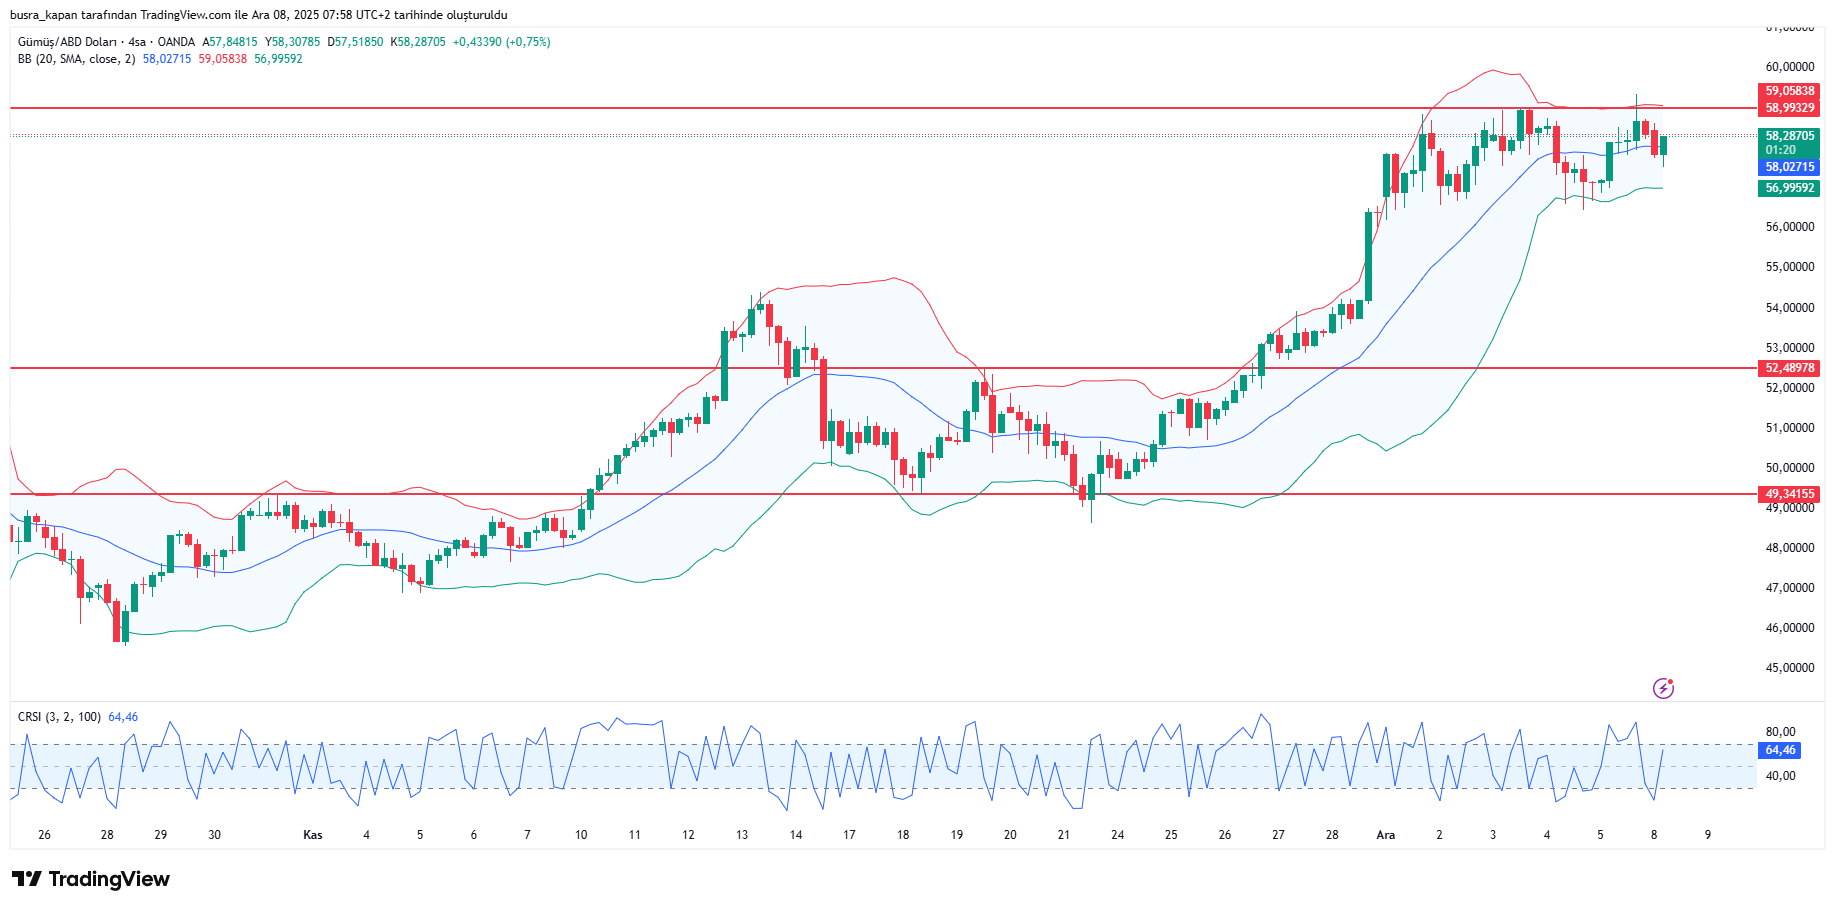The image size is (1835, 909).
Task: Click the 60,00000 level on price axis
Action: (1789, 67)
